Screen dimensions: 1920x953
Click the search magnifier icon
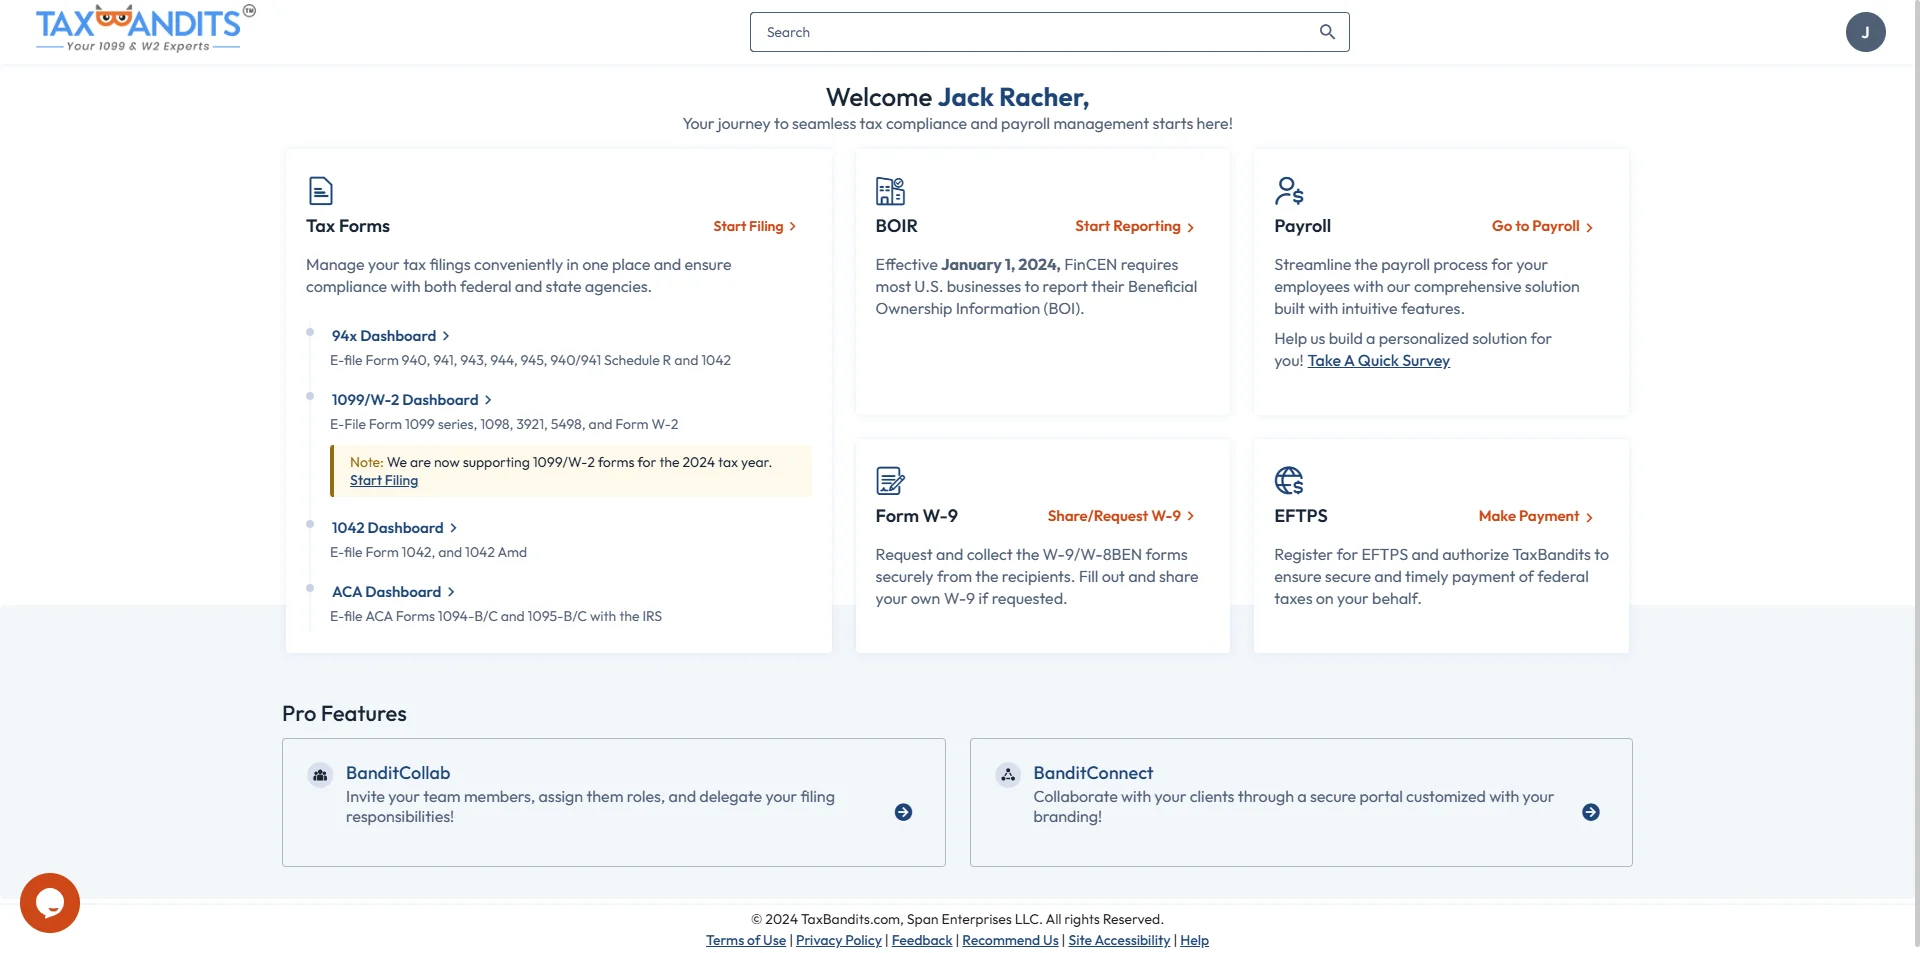(1327, 32)
